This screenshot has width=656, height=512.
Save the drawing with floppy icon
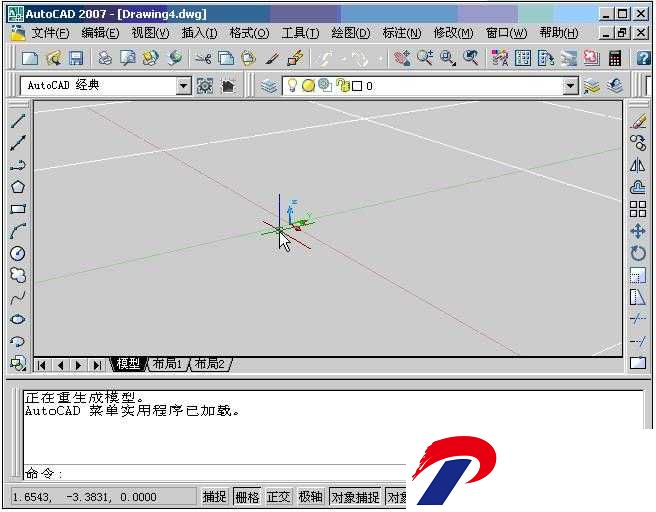click(76, 58)
